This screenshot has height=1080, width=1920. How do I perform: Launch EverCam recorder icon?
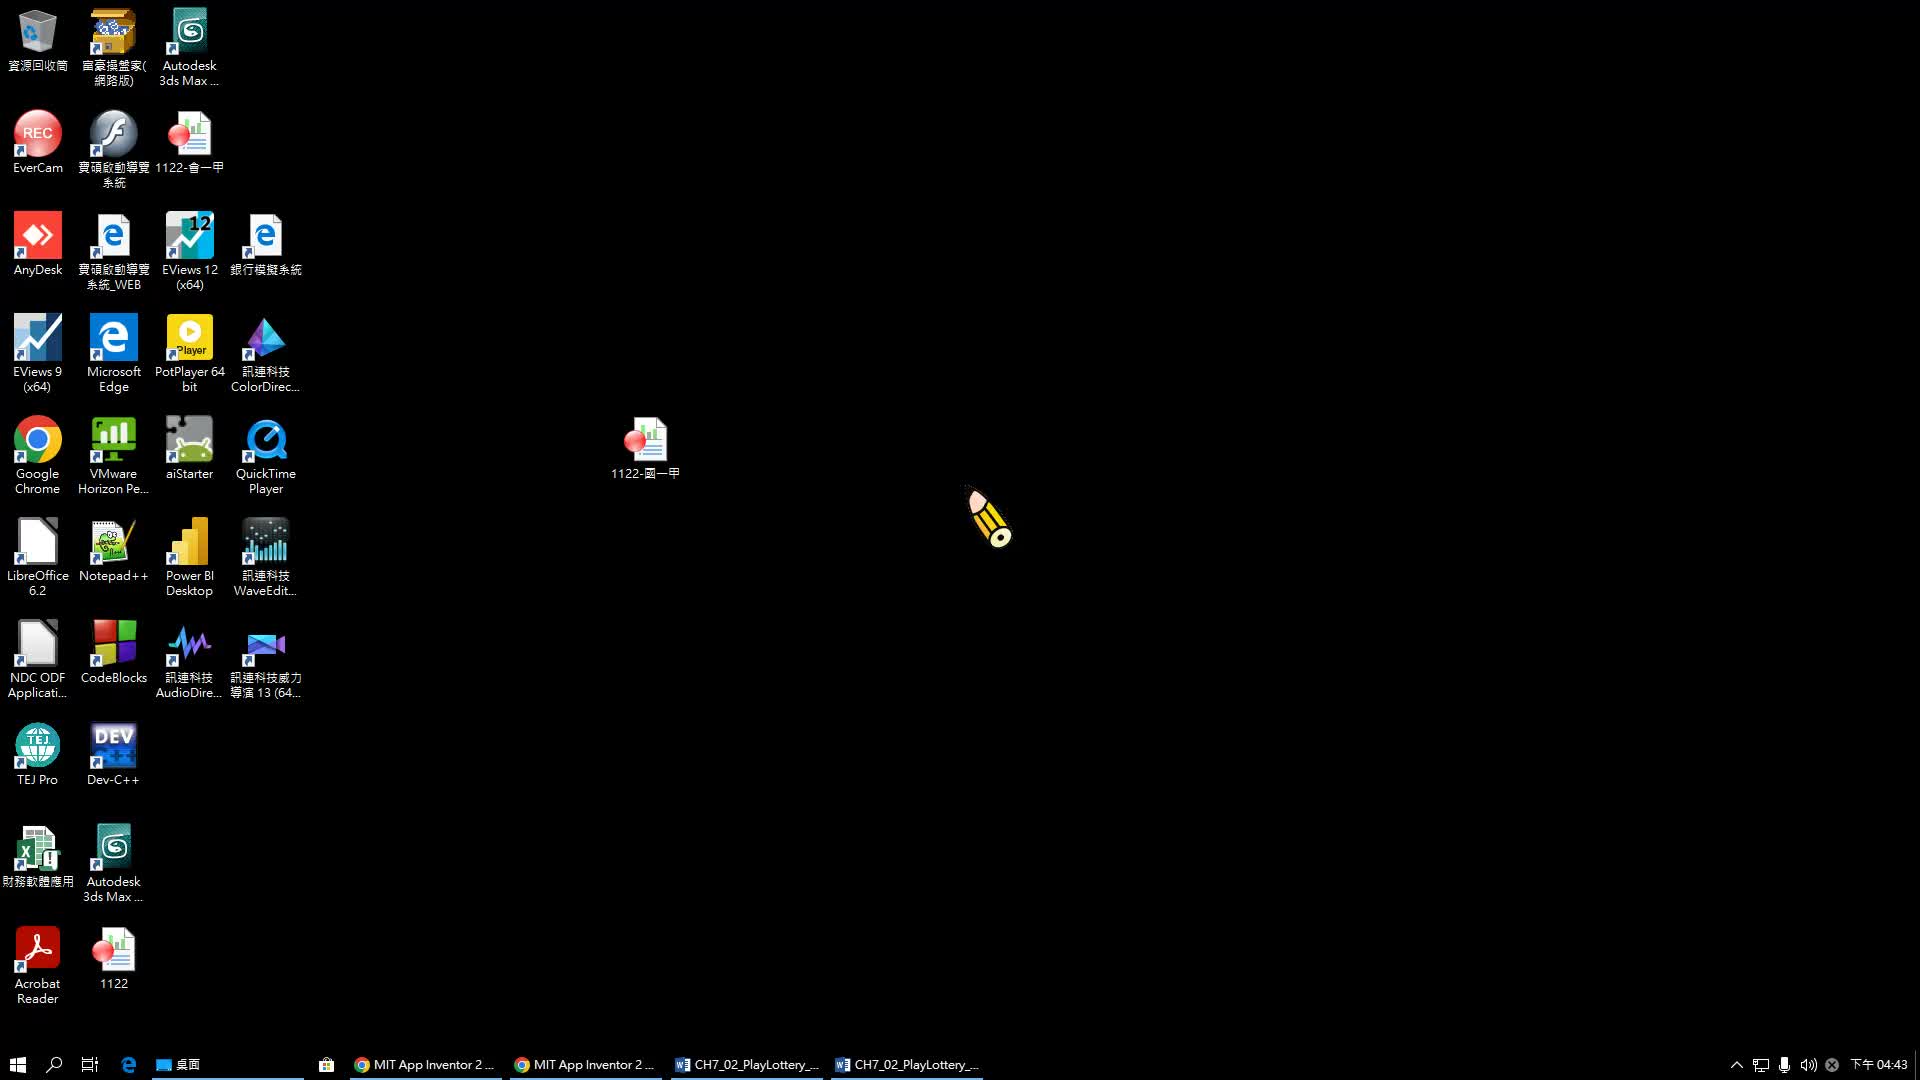coord(38,142)
